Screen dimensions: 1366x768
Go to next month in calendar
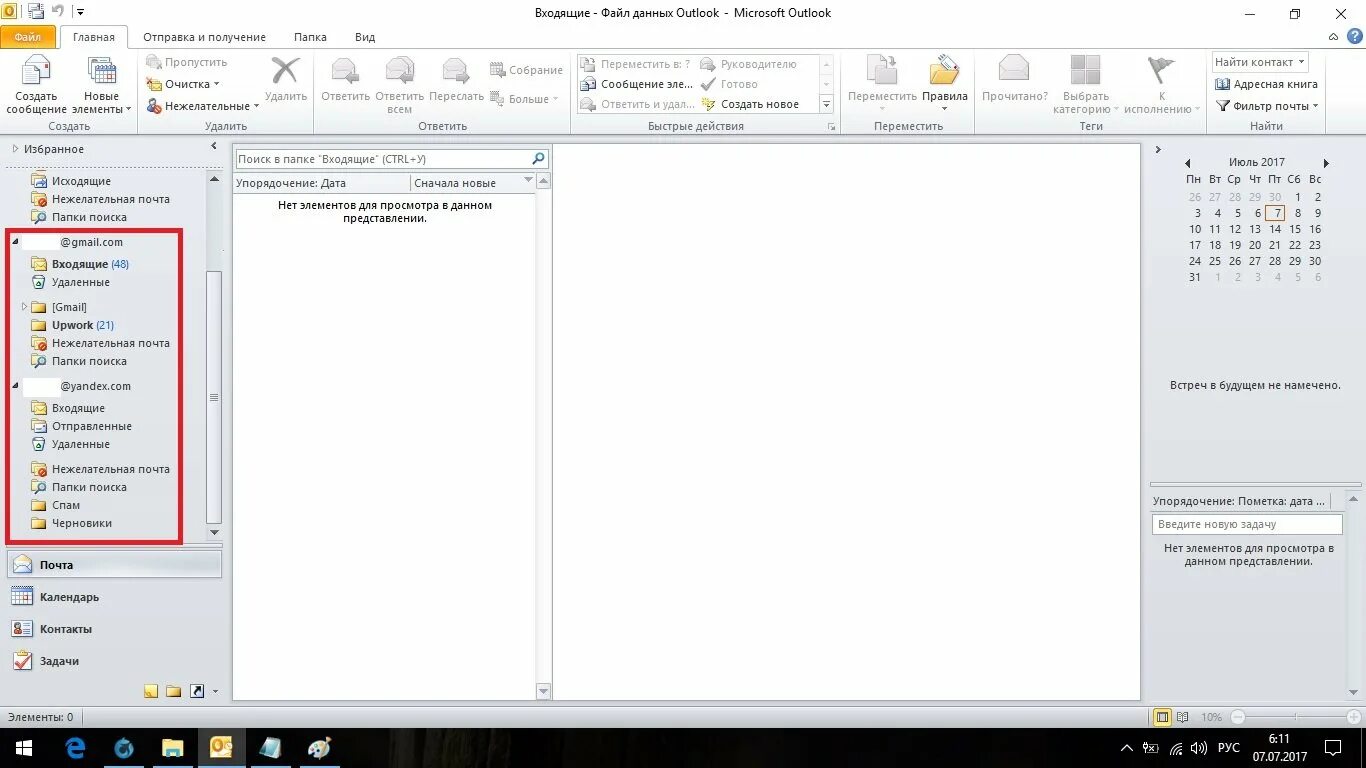1326,163
